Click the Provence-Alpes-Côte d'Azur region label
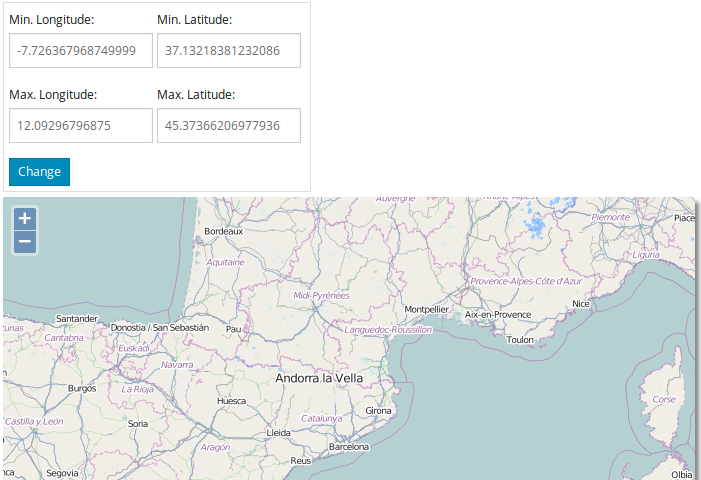Viewport: 701px width, 480px height. pyautogui.click(x=526, y=282)
